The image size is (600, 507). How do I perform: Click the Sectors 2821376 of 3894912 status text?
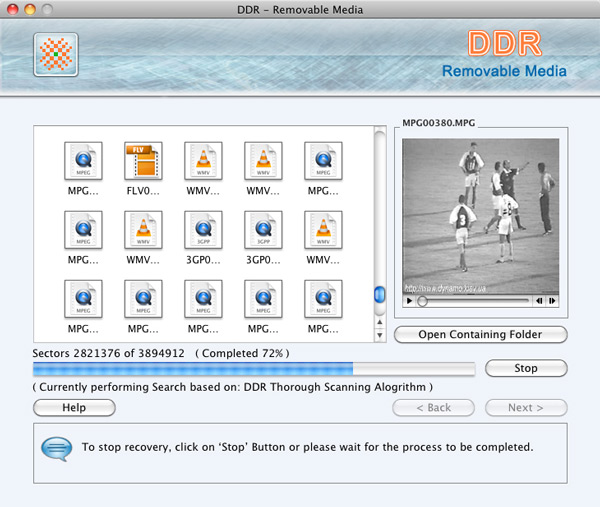(108, 353)
